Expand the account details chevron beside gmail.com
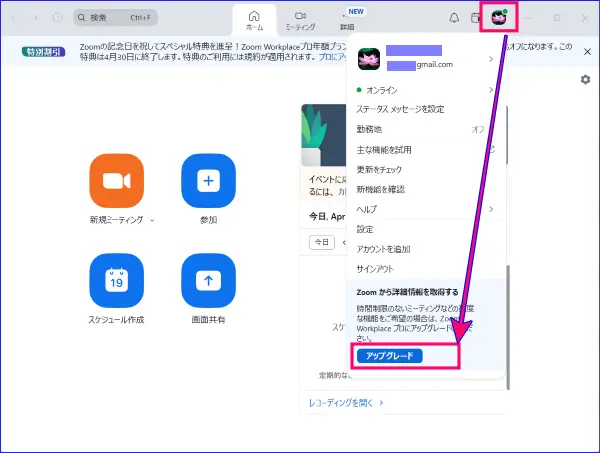This screenshot has width=600, height=453. 491,59
